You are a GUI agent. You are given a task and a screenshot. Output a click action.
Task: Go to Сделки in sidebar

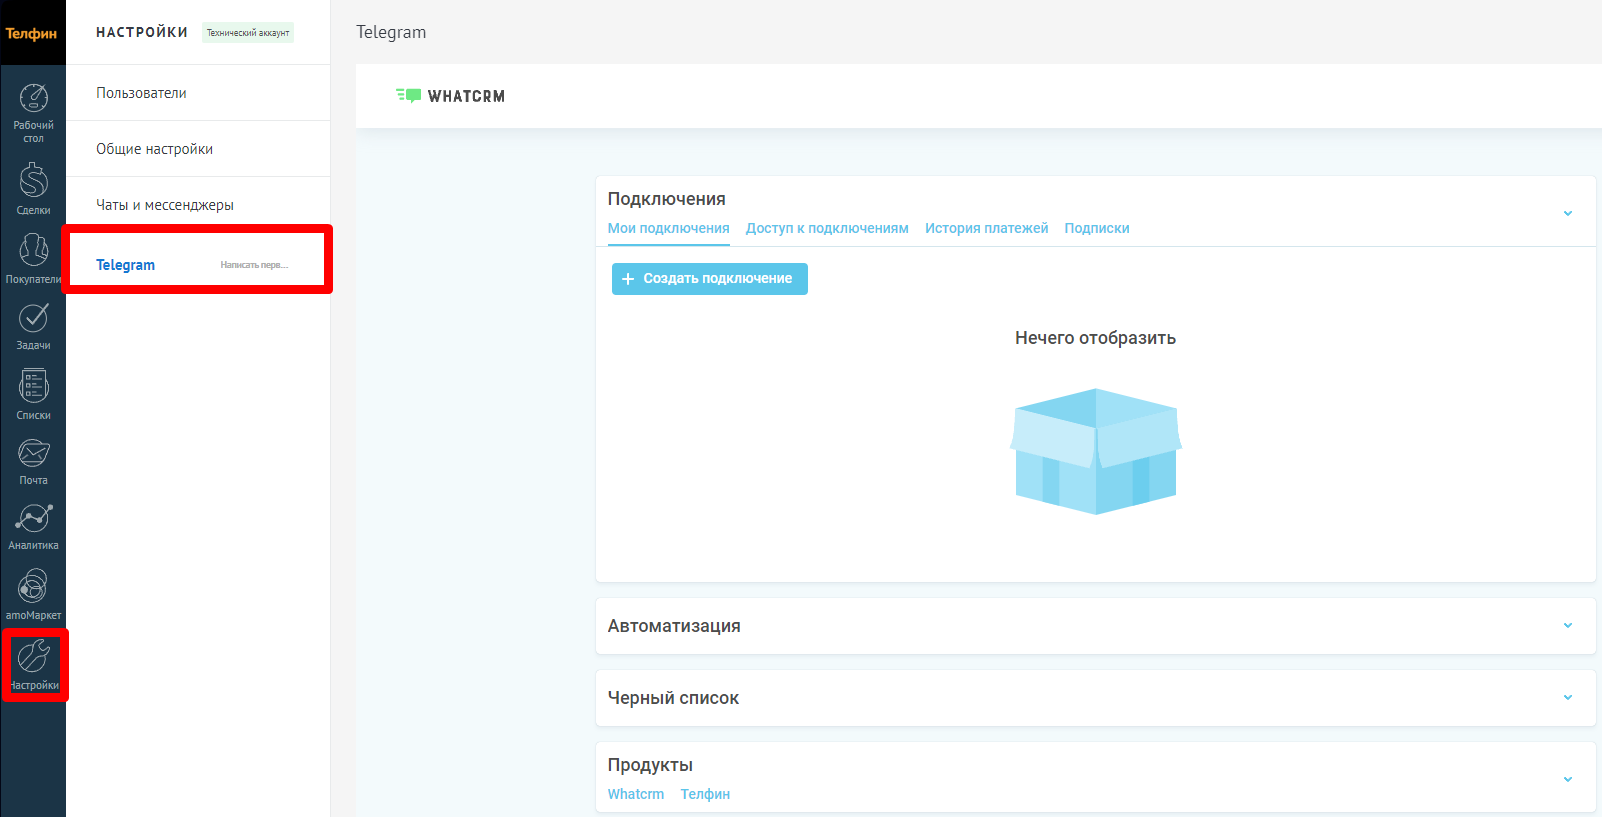(33, 182)
